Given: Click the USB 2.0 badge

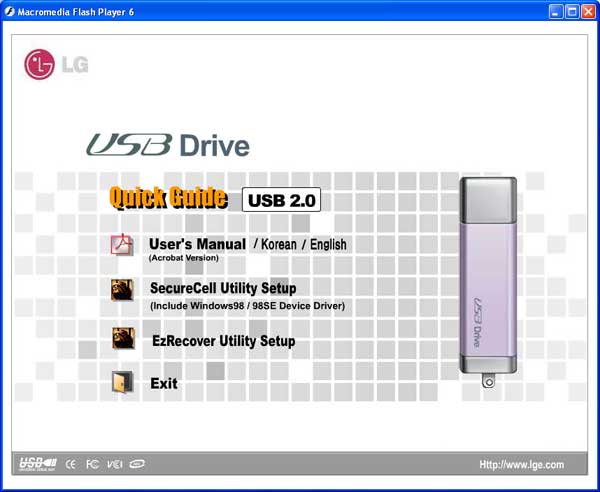Looking at the screenshot, I should tap(281, 200).
